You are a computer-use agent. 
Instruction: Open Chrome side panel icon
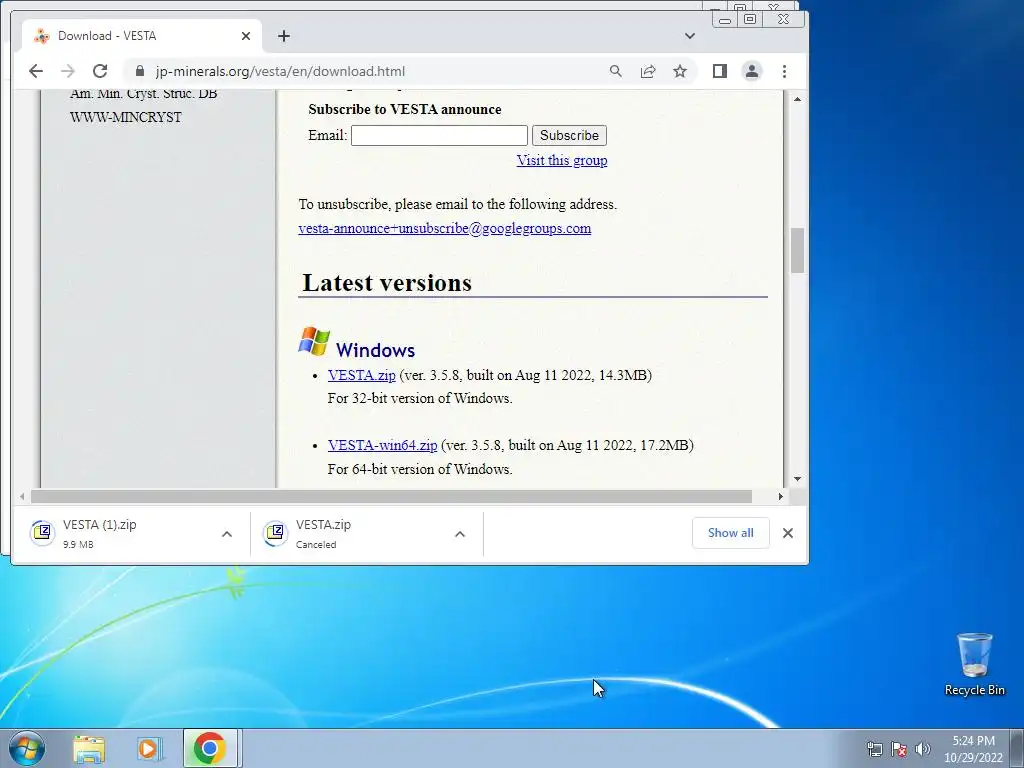pyautogui.click(x=720, y=71)
